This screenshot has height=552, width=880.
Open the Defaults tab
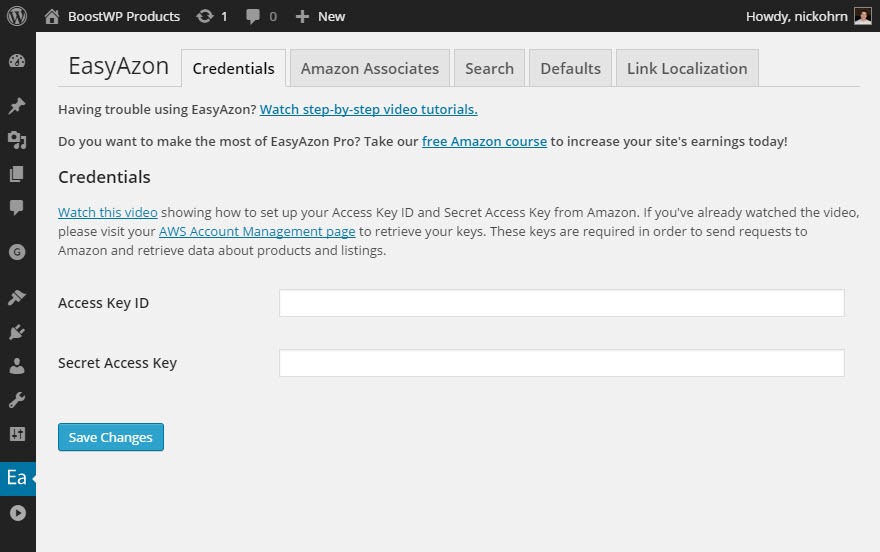pos(570,68)
